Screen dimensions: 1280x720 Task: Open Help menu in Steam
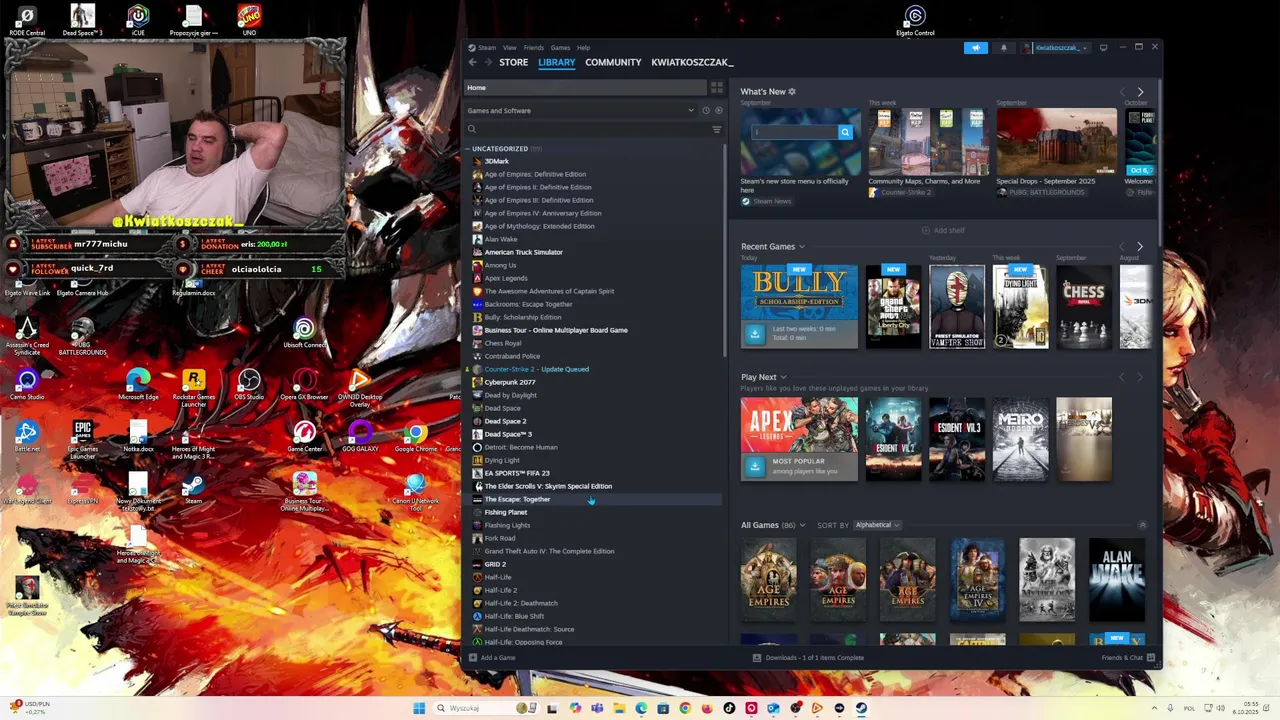tap(583, 47)
